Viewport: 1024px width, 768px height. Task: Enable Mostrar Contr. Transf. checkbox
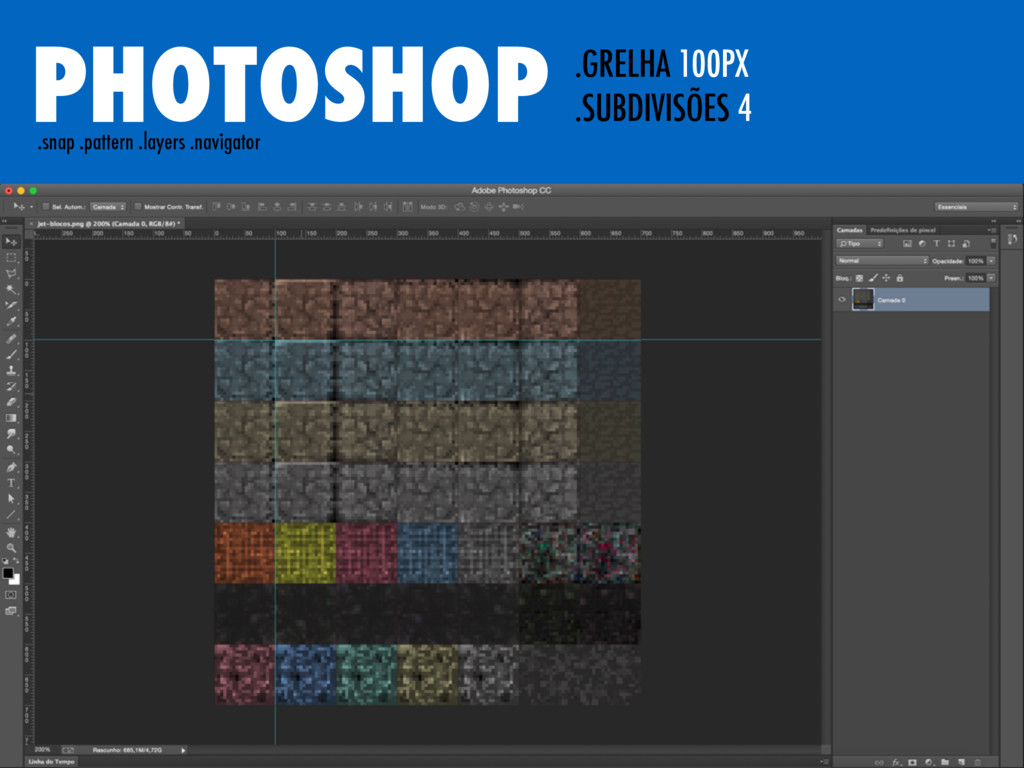138,206
